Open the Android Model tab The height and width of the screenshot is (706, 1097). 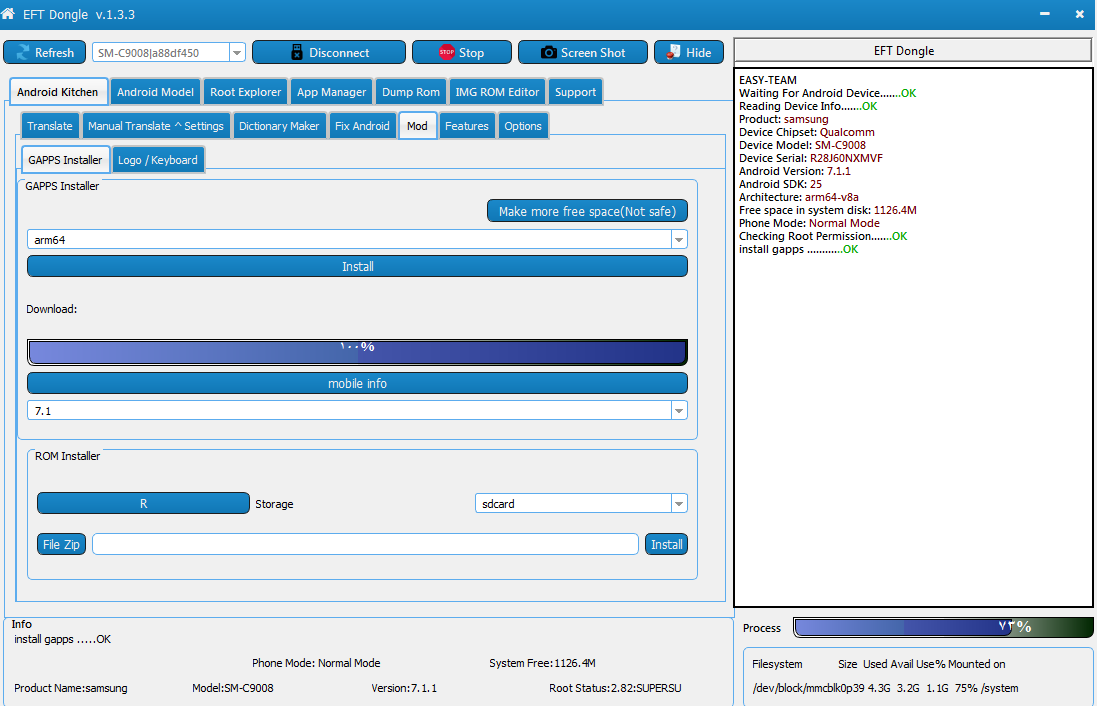point(155,92)
